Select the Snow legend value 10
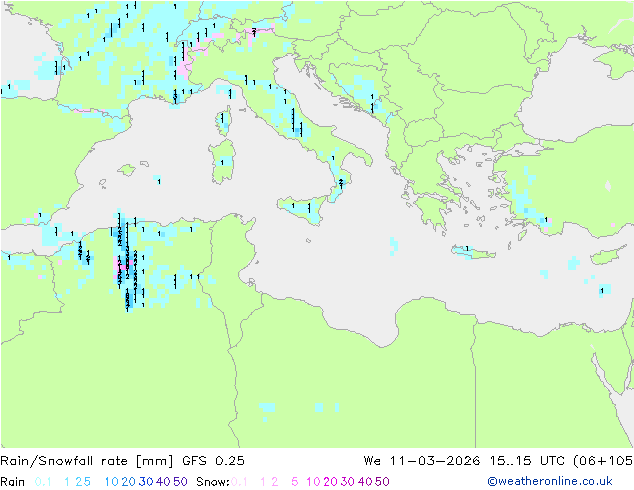This screenshot has height=490, width=634. 313,482
